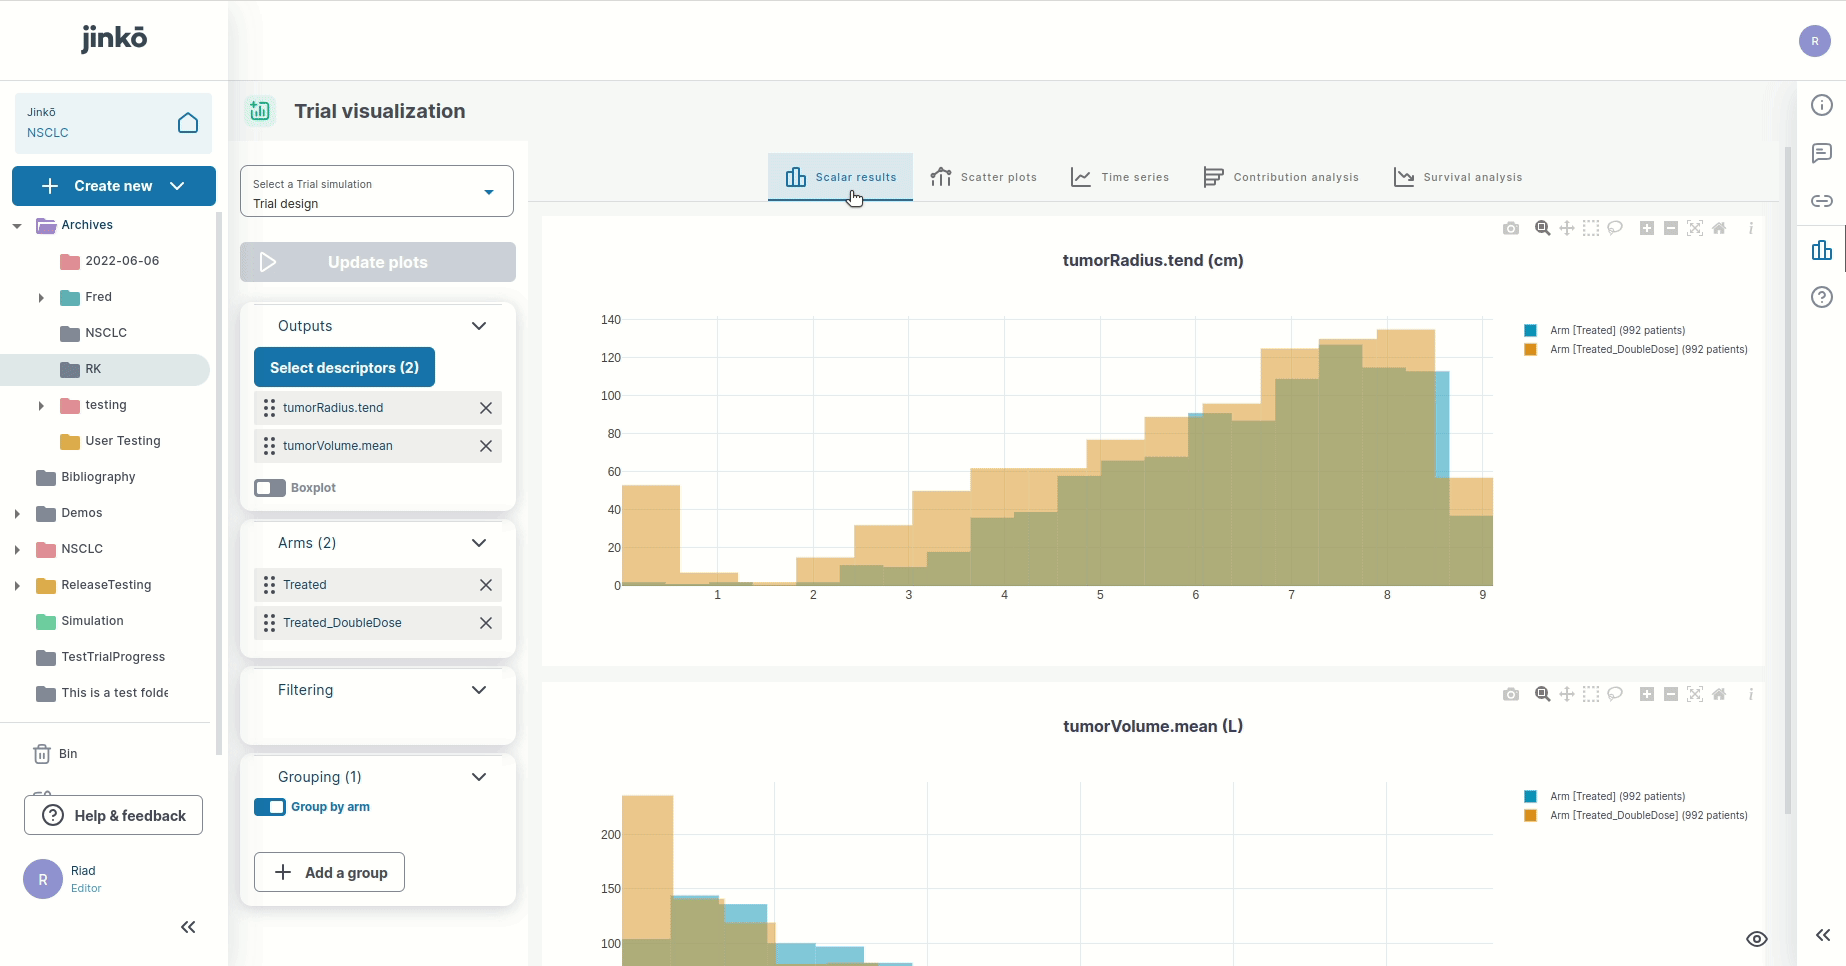The width and height of the screenshot is (1846, 966).
Task: Collapse the Grouping (1) section
Action: (x=479, y=777)
